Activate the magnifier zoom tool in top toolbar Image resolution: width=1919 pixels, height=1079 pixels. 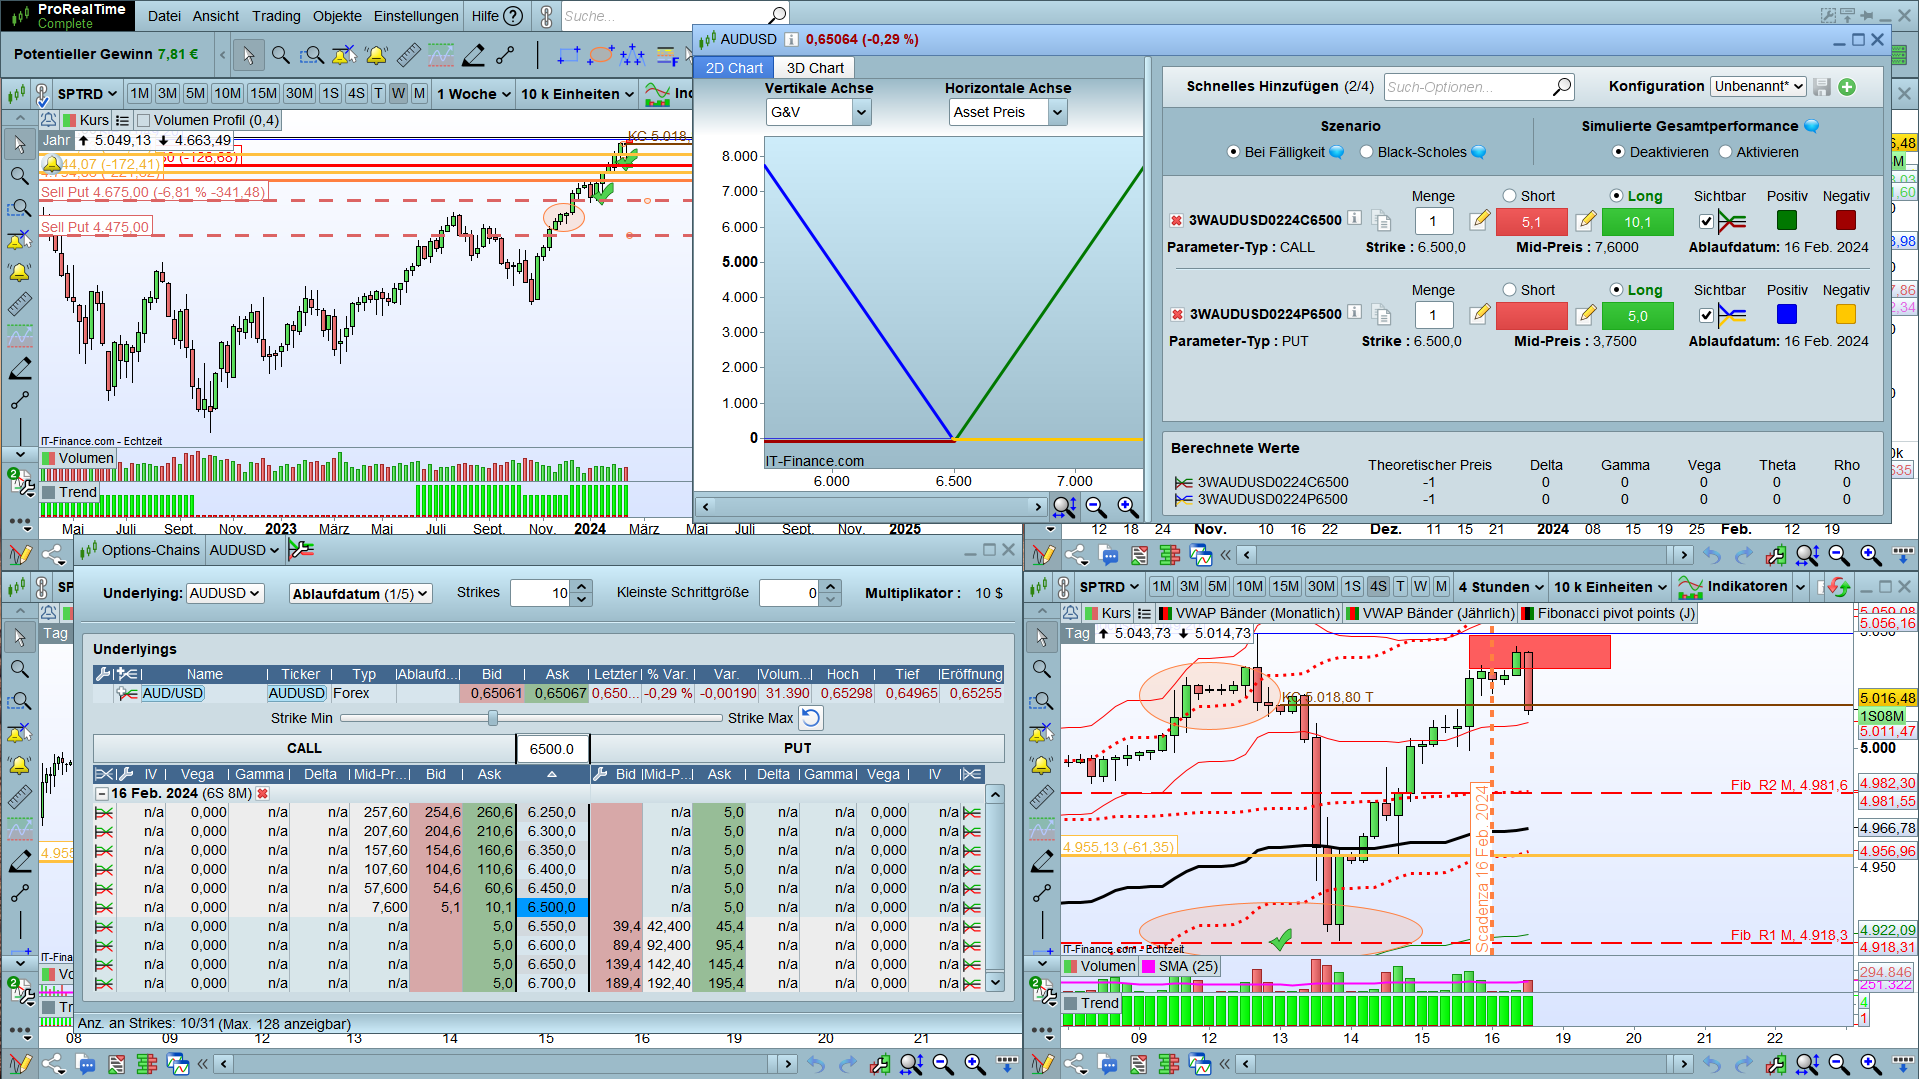(x=281, y=55)
